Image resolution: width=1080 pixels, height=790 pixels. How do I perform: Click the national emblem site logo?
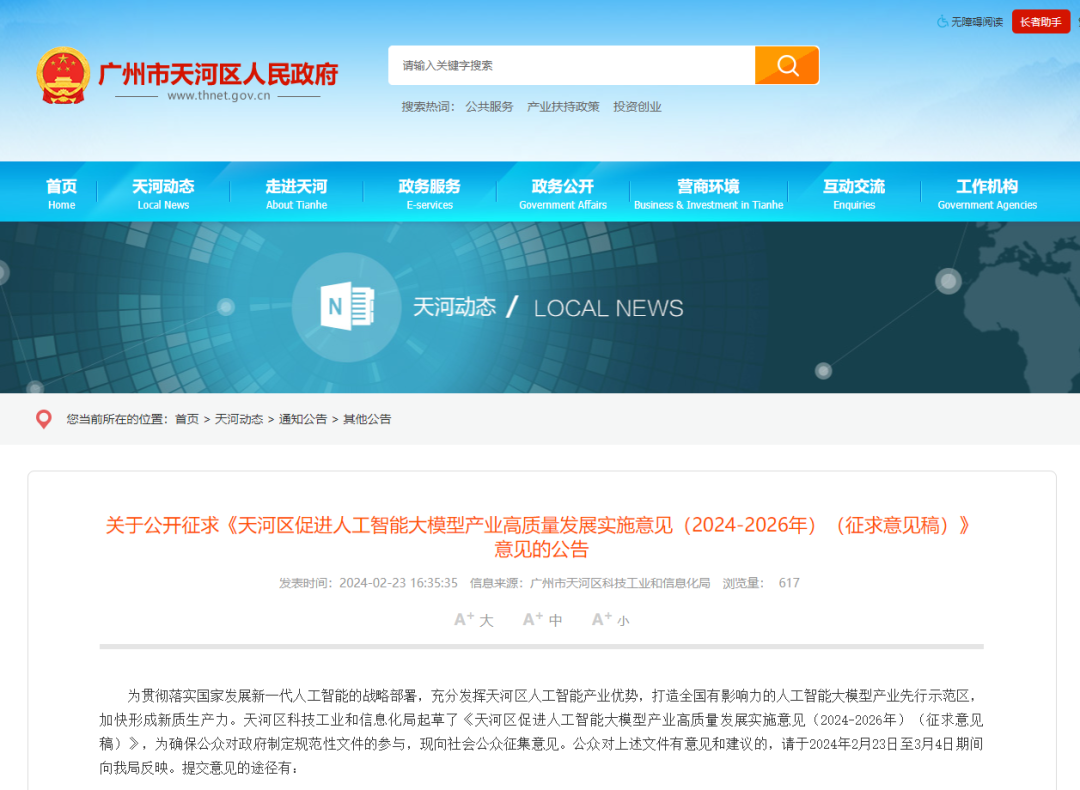click(x=64, y=72)
